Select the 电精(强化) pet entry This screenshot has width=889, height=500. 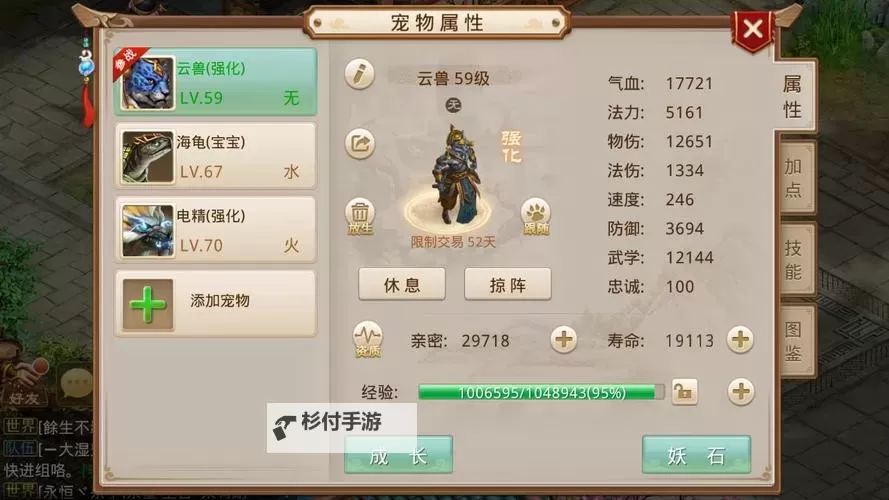tap(216, 230)
